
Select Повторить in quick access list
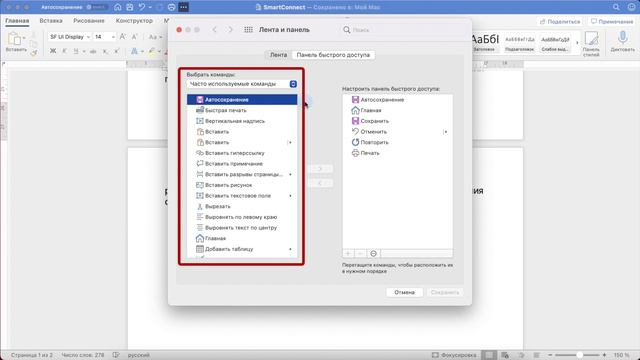pos(397,142)
